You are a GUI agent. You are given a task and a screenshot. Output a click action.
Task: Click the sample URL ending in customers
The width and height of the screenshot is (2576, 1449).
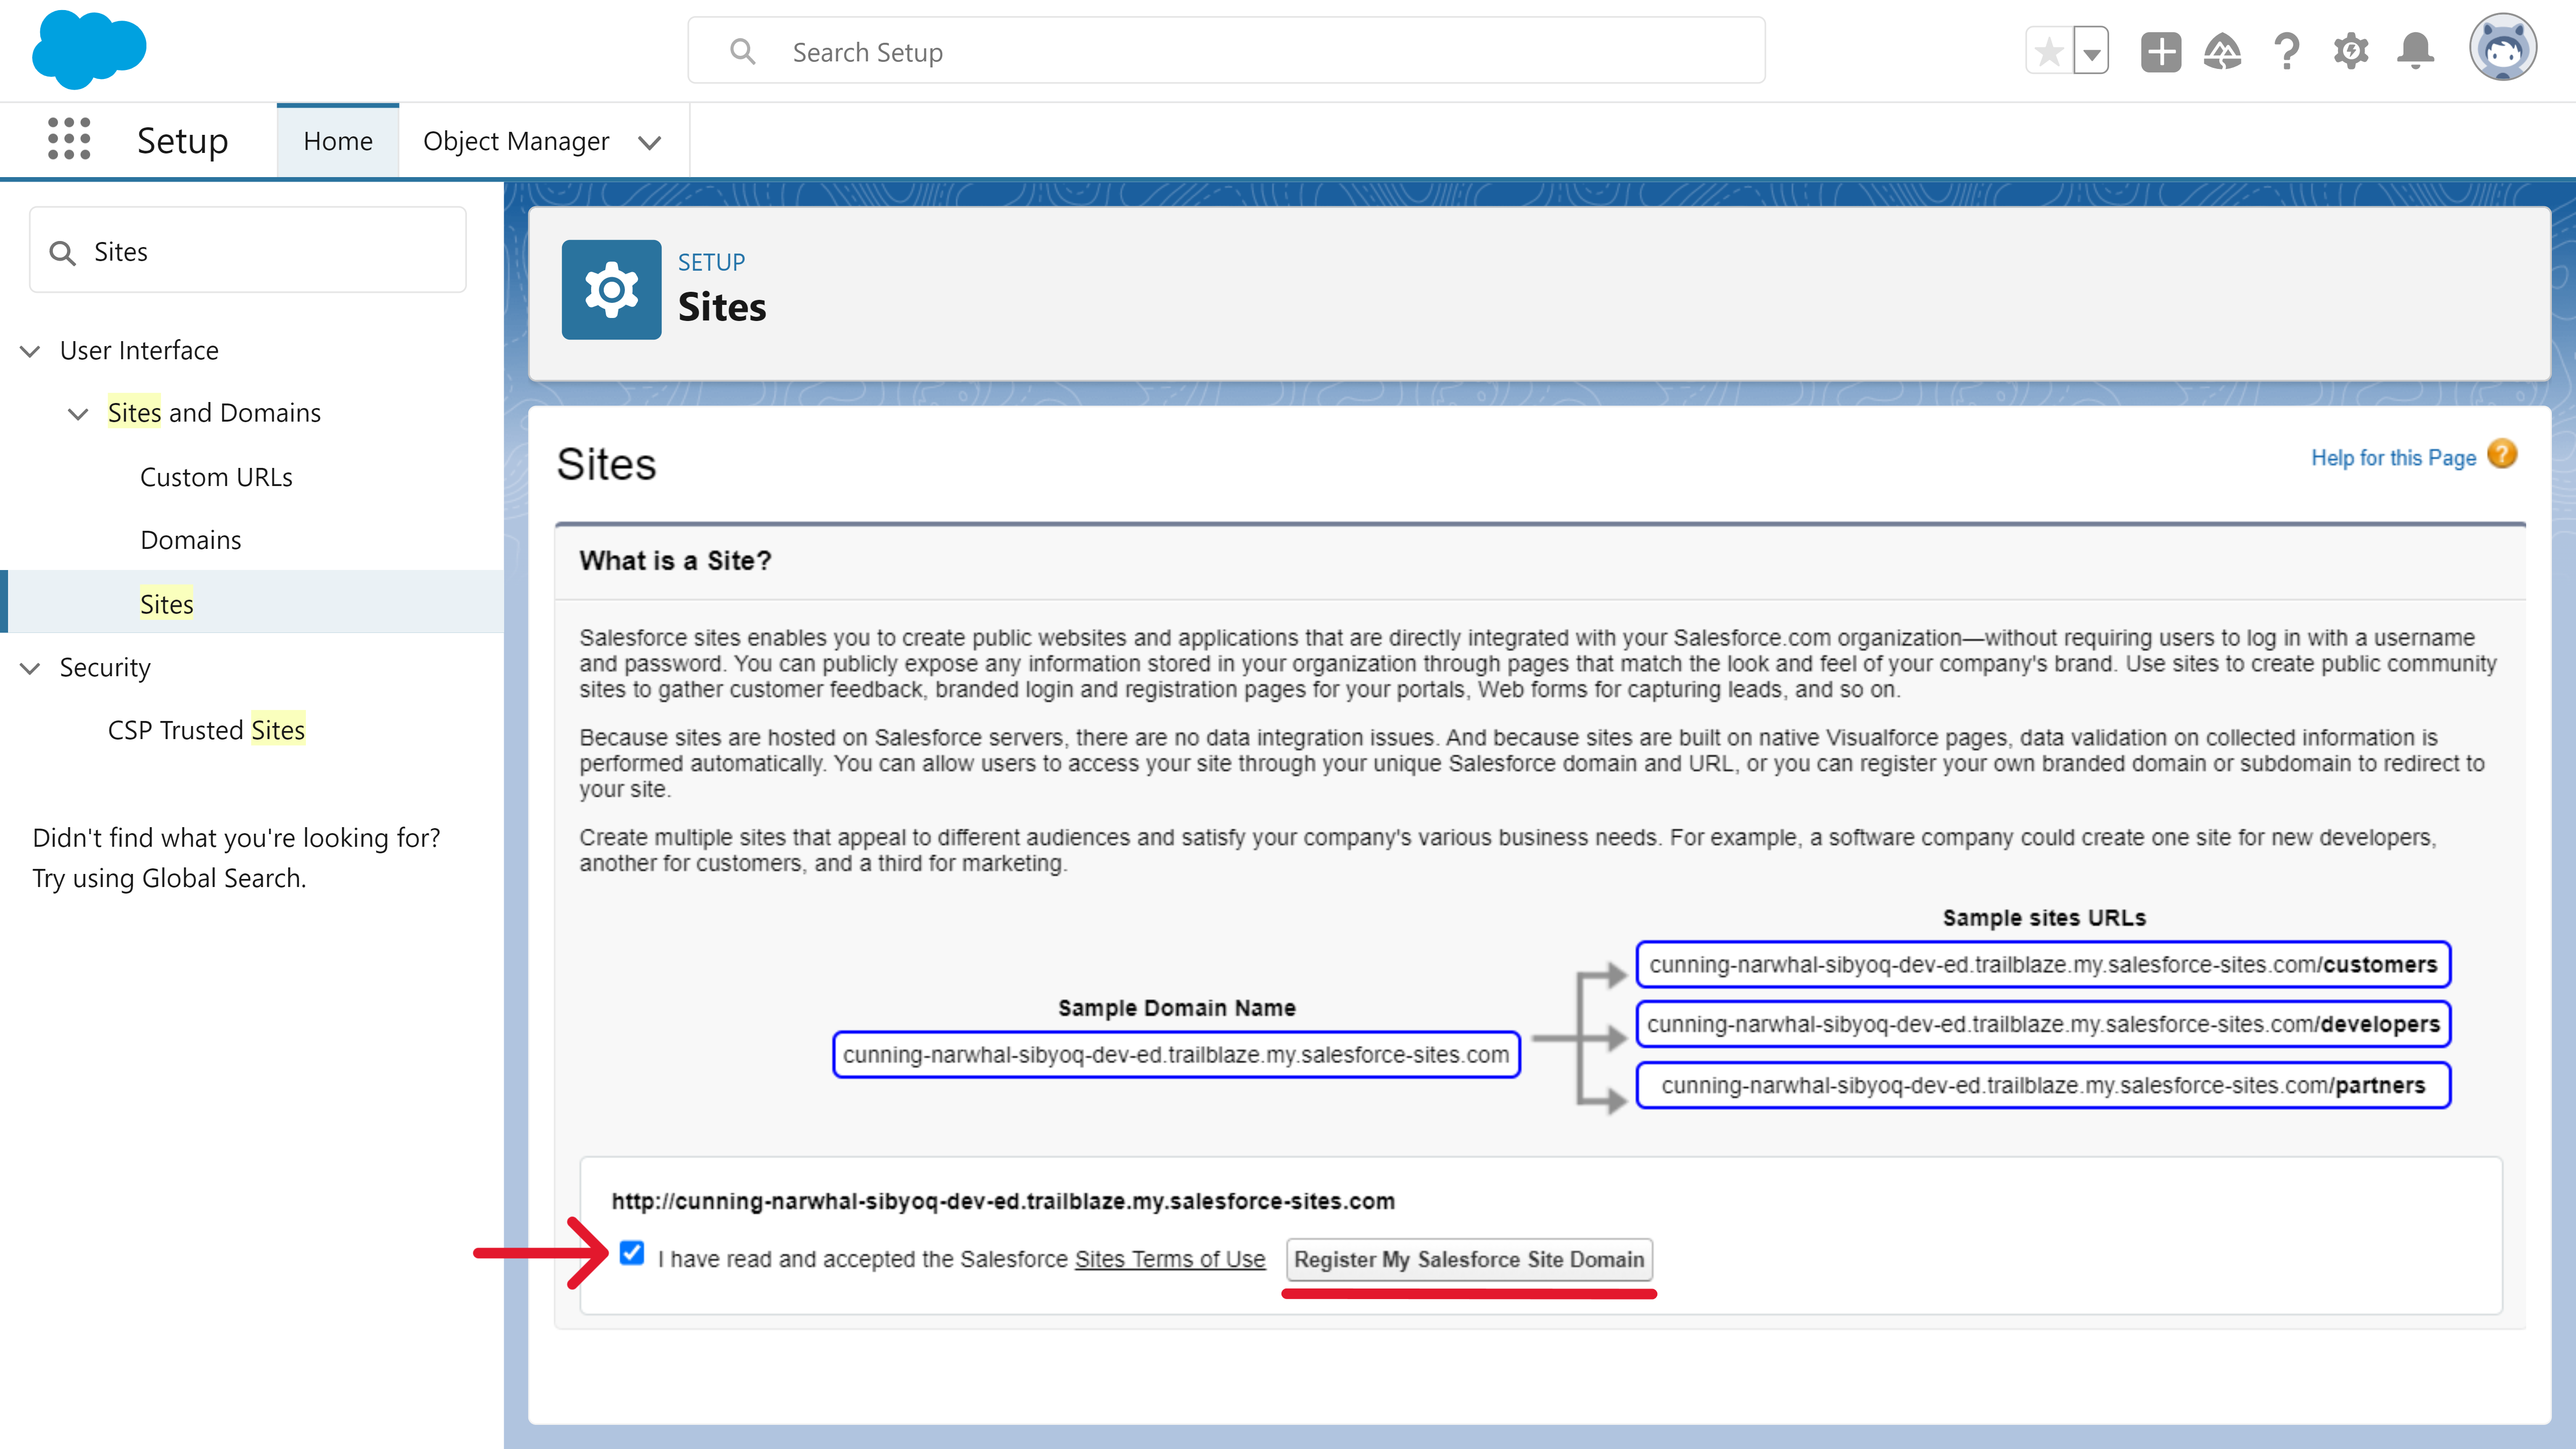2043,965
